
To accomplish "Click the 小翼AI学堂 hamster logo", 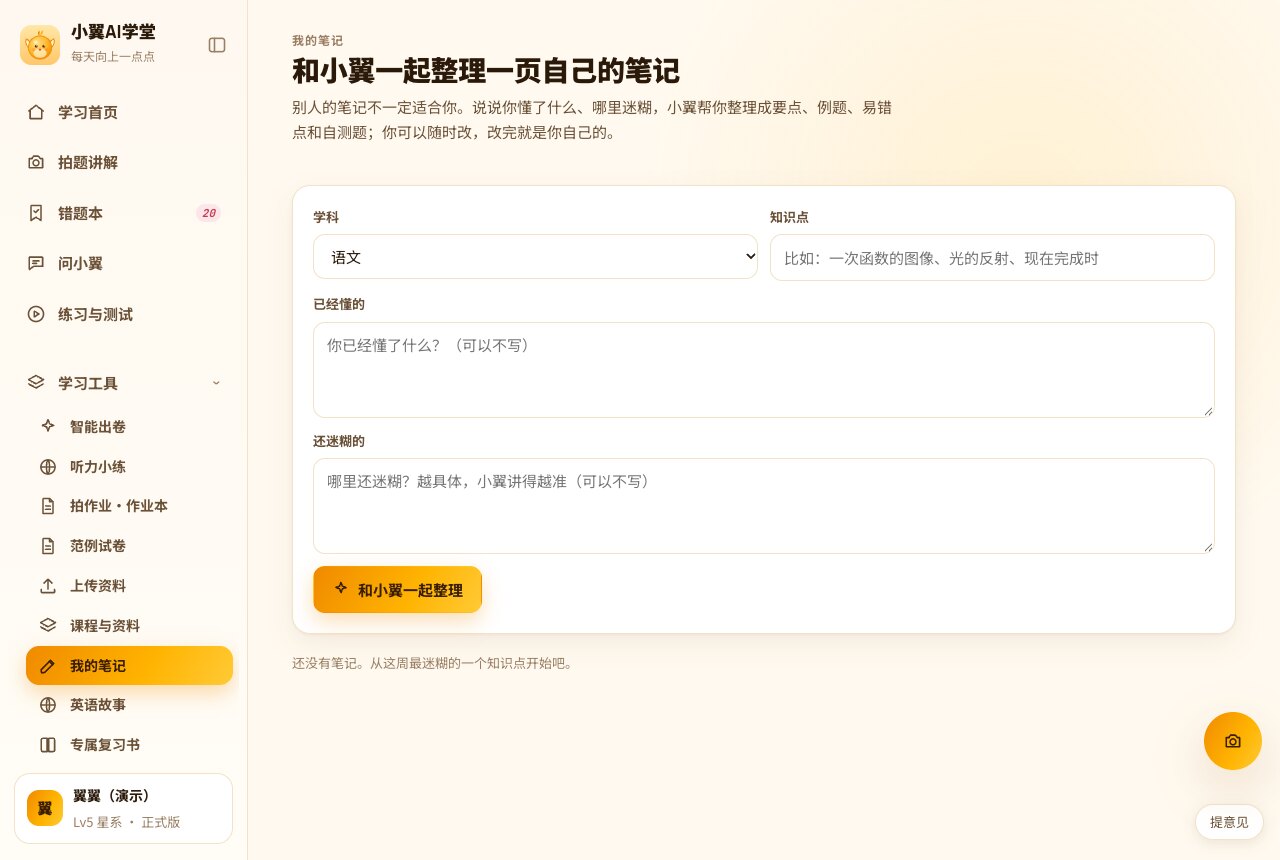I will 40,45.
